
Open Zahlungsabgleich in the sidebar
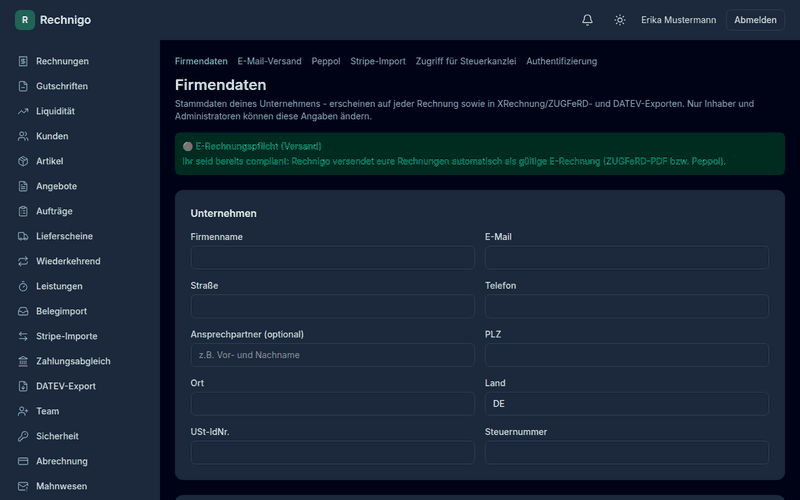(73, 361)
